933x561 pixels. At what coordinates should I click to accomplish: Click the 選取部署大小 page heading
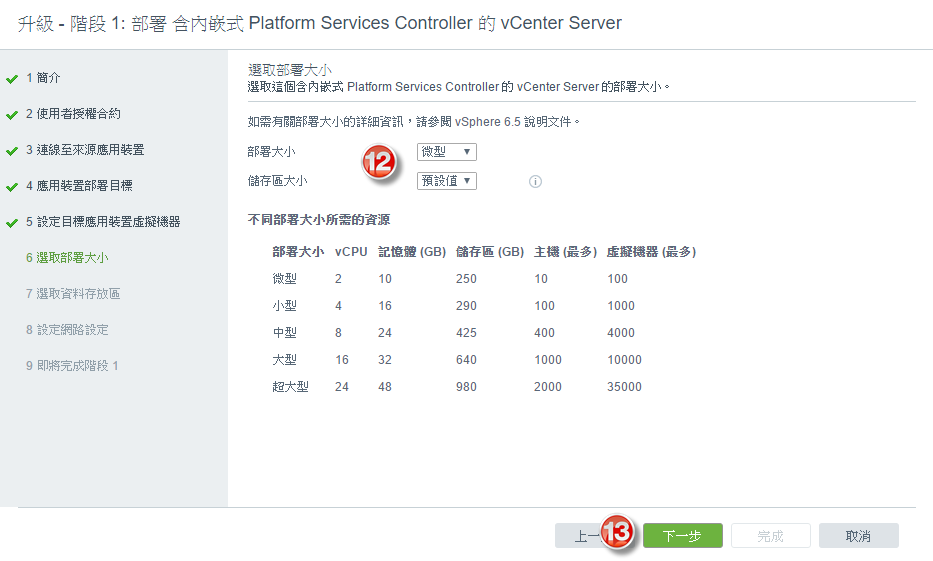(x=290, y=70)
